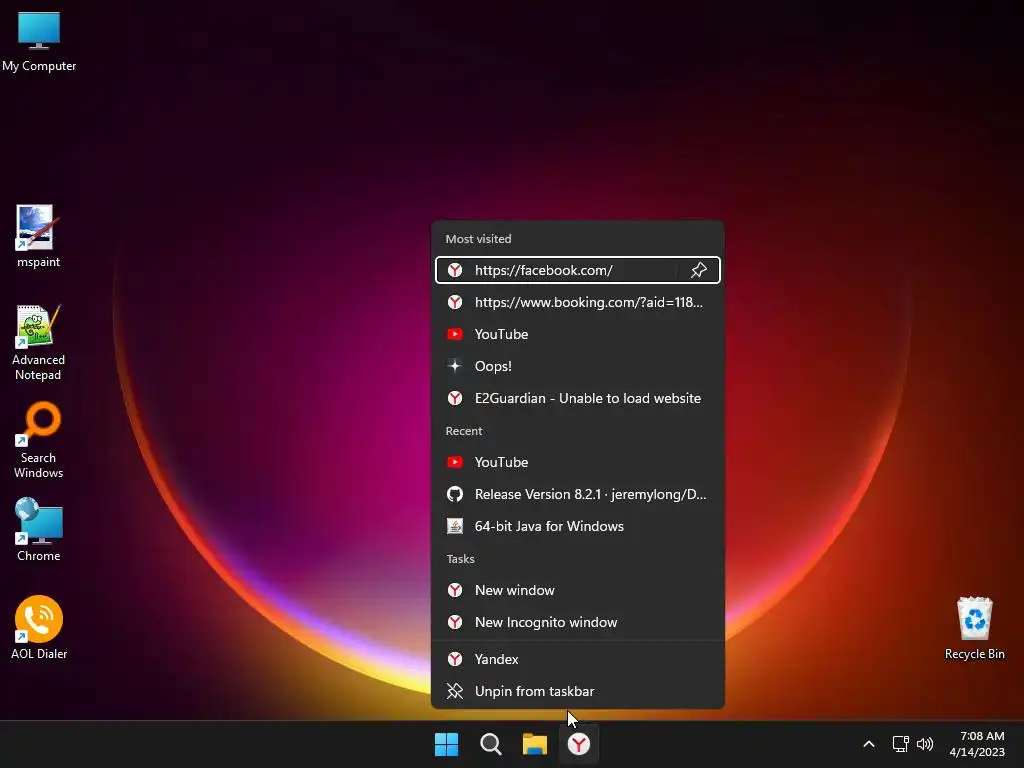Select the Search Windows desktop shortcut
Screen dimensions: 1024x768
tap(39, 441)
